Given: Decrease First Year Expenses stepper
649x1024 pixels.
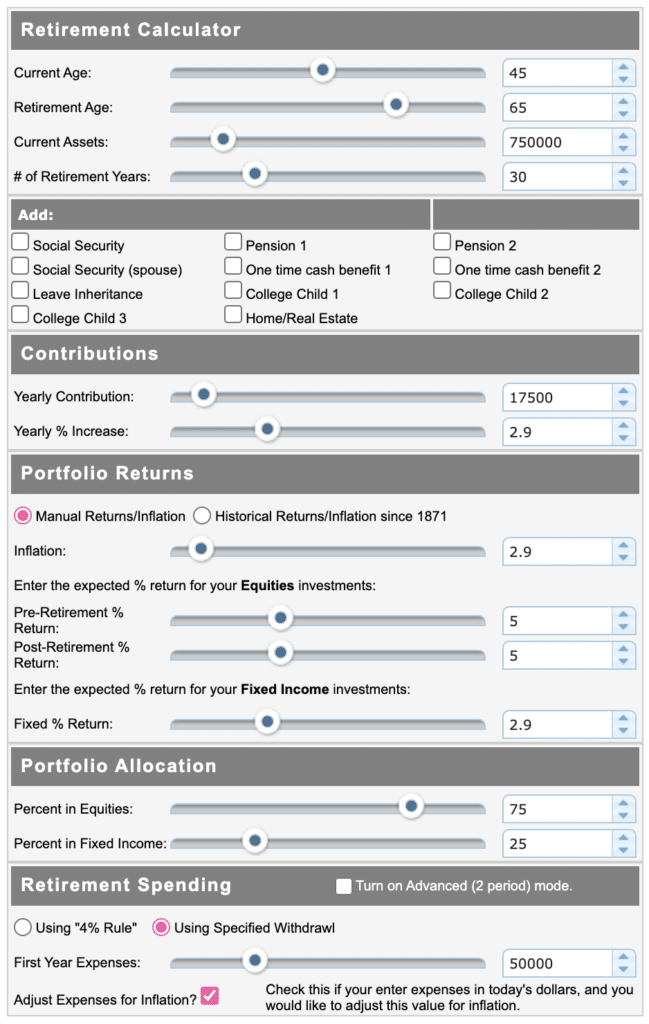Looking at the screenshot, I should [x=624, y=970].
